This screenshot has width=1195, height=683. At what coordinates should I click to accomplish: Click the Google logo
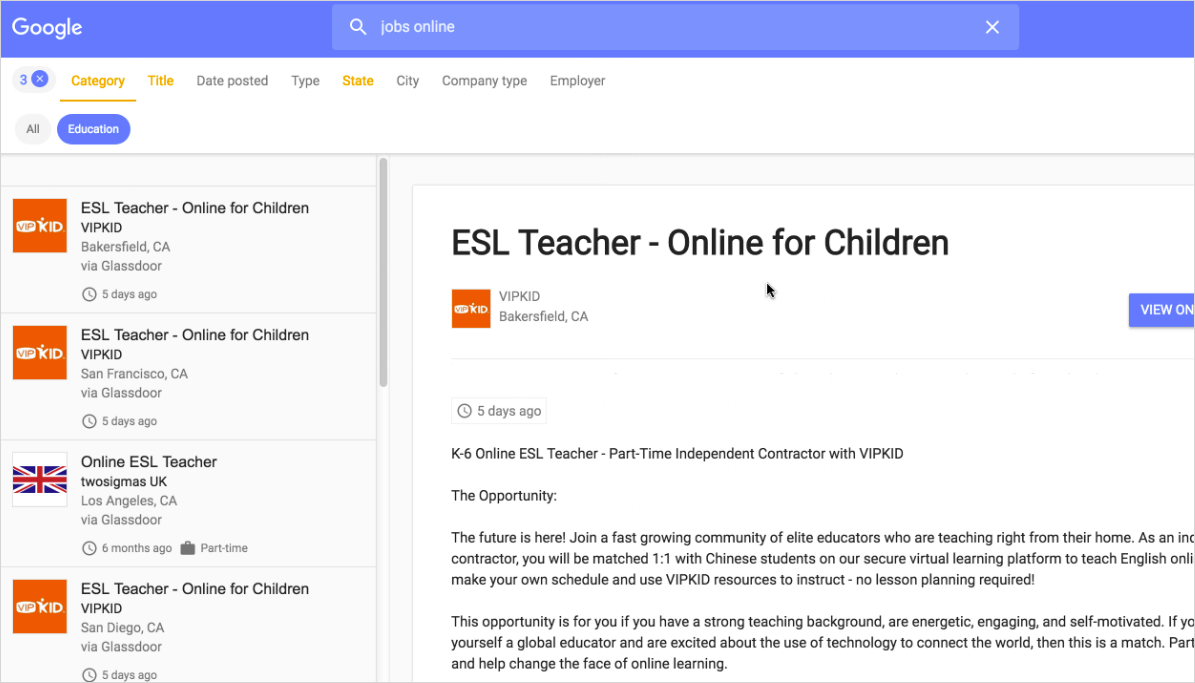[x=47, y=27]
